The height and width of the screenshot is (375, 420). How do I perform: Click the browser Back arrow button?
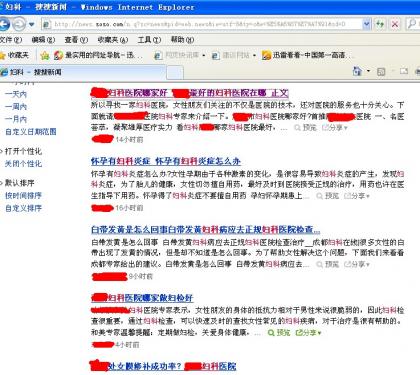pos(4,24)
